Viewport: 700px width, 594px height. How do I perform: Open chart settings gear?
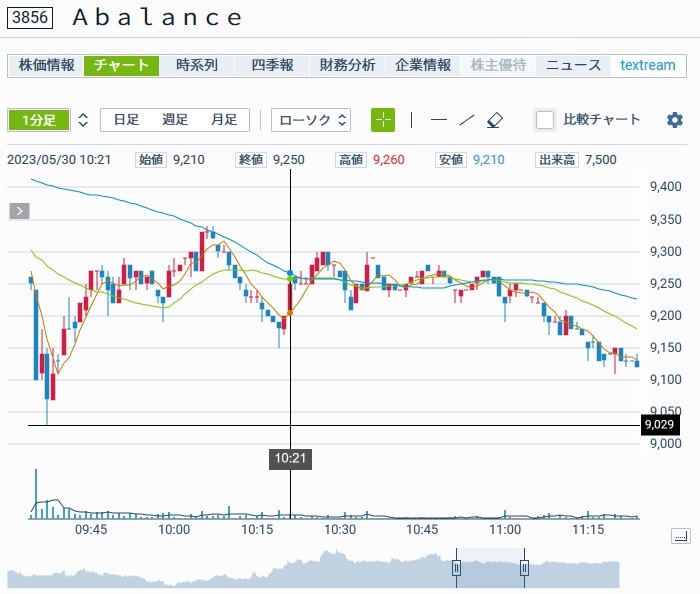pyautogui.click(x=675, y=120)
